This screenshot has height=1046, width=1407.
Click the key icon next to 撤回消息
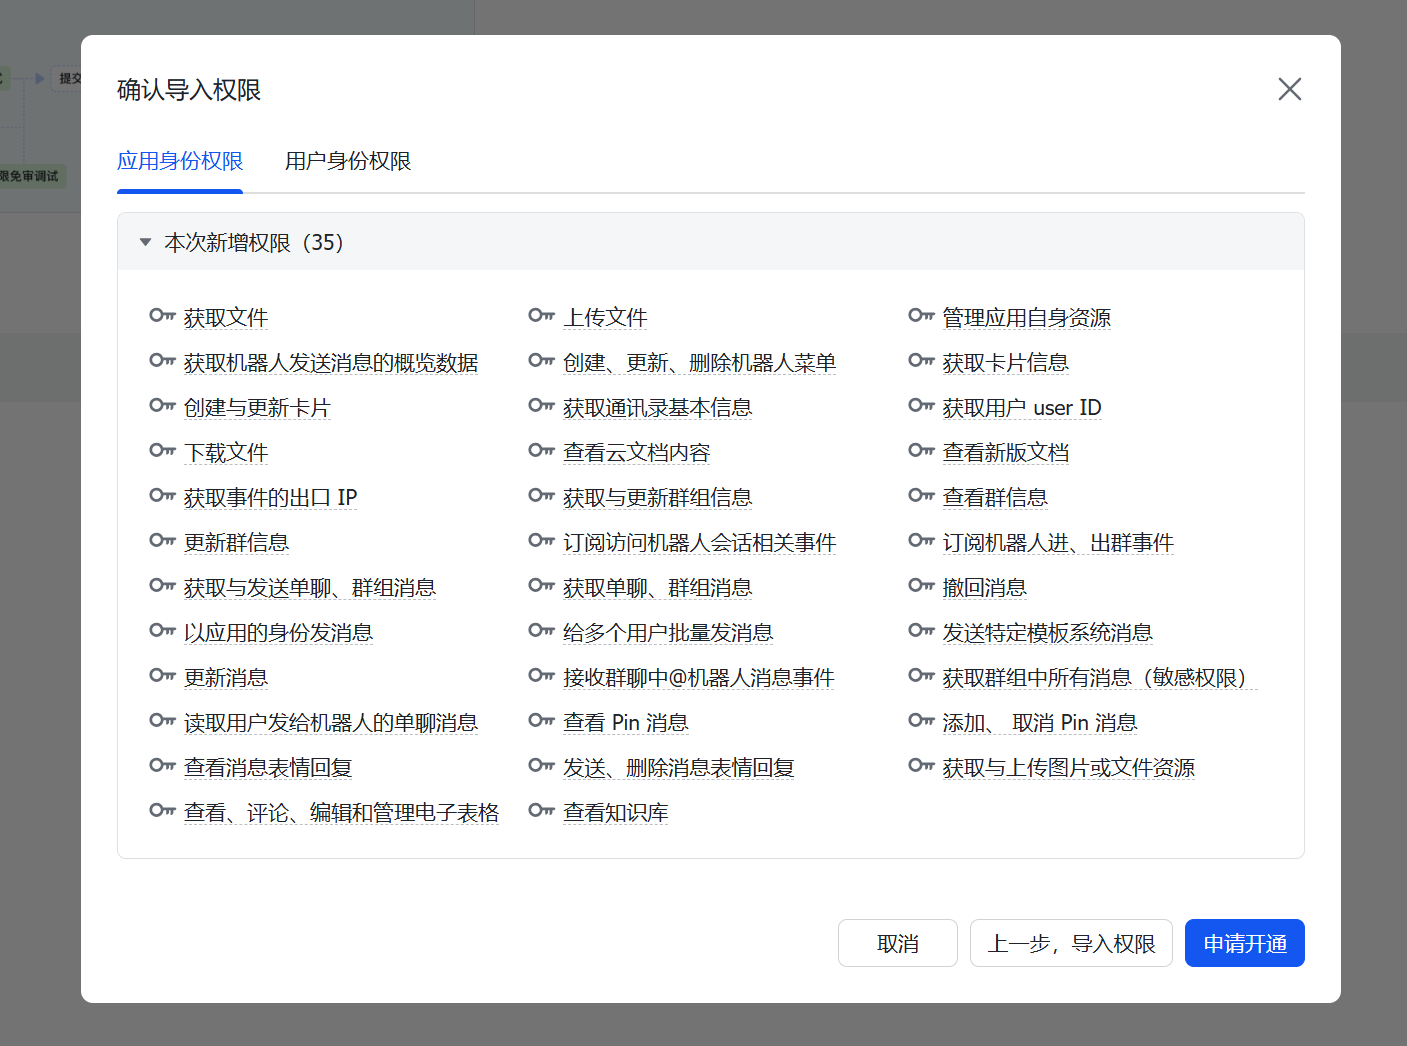921,586
